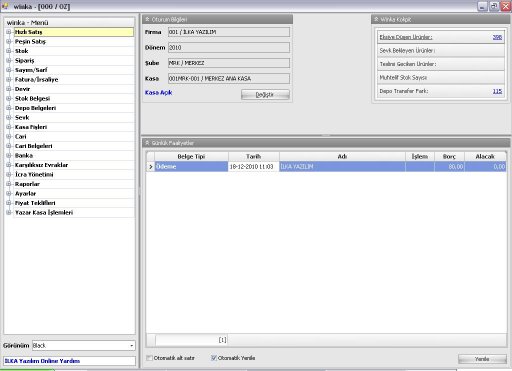This screenshot has height=371, width=512.
Task: Collapse the Oturum Bilgileri panel
Action: coord(147,19)
